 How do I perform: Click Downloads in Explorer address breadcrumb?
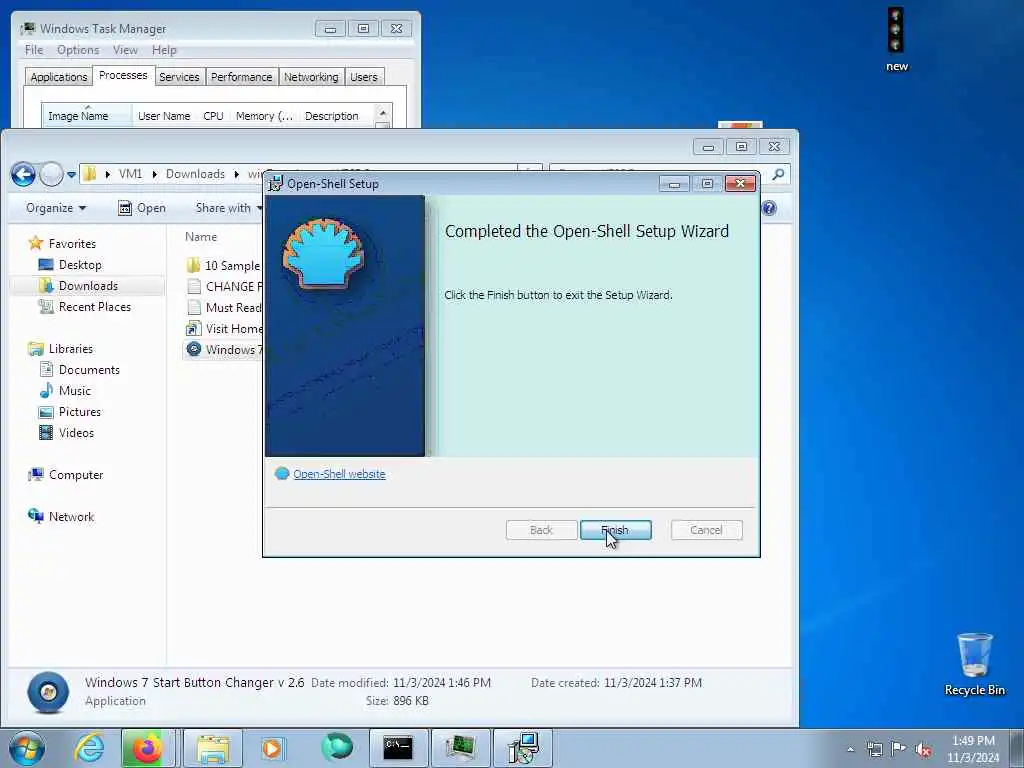point(195,174)
